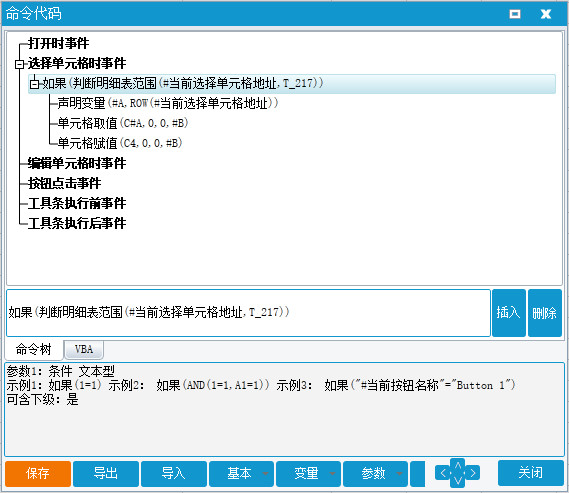Screen dimensions: 569x493
Task: Collapse the 选择单元格时事件 tree node
Action: 19,64
